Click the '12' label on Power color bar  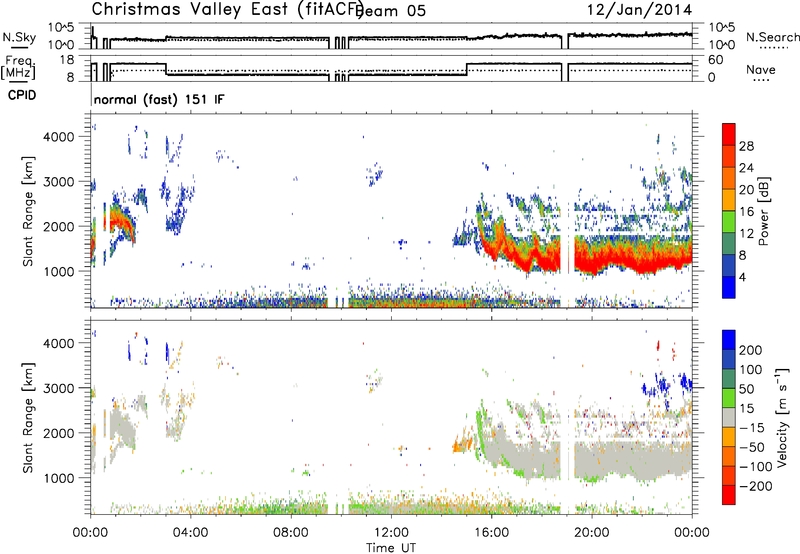click(x=746, y=233)
